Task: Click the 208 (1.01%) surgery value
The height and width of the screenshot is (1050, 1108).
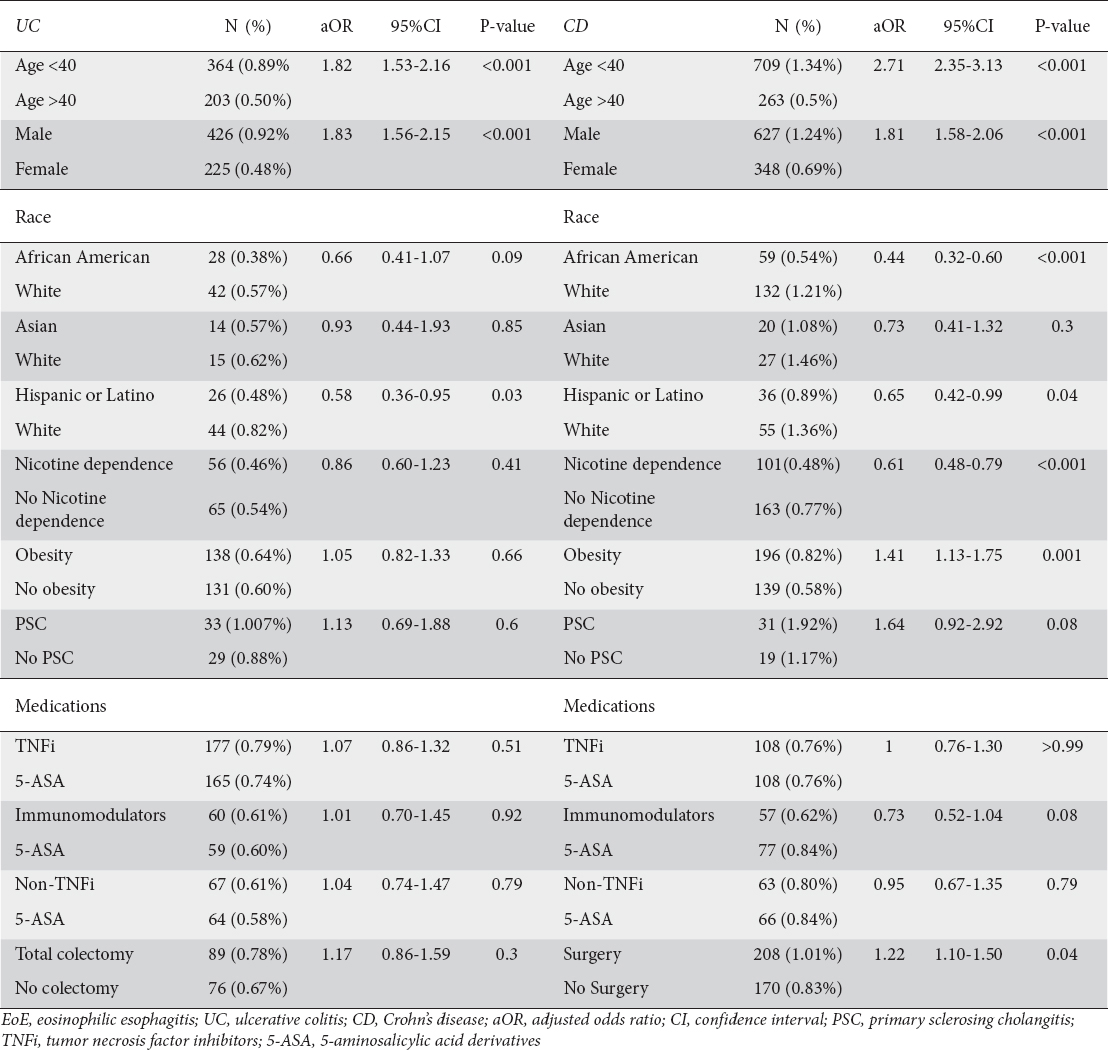Action: (x=795, y=954)
